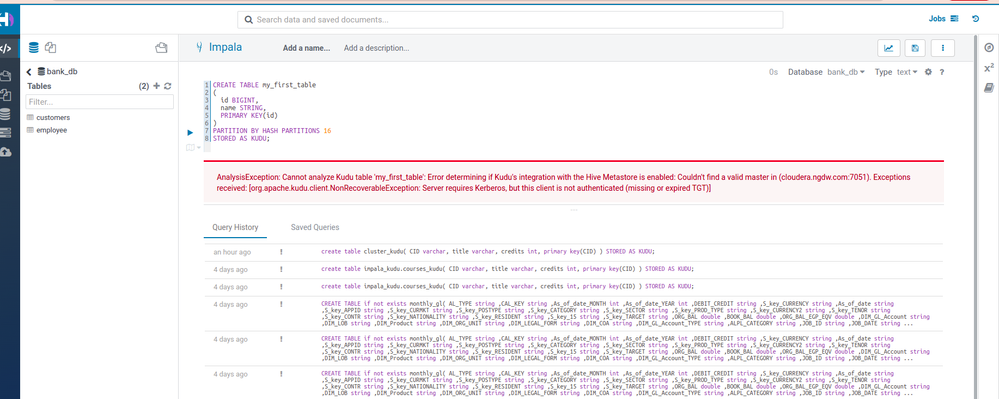Save the query with the disk icon

[916, 48]
